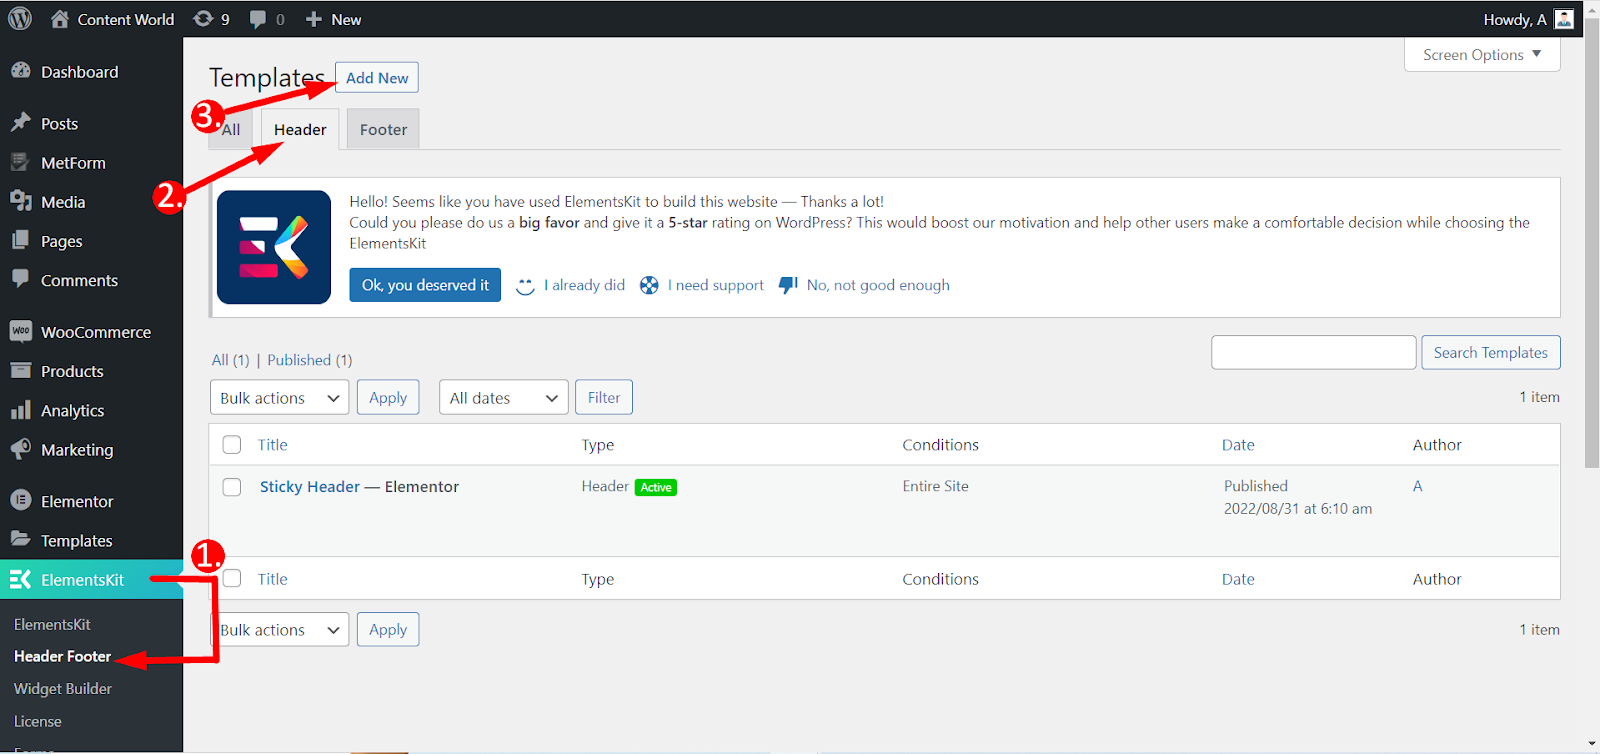
Task: Sort templates by Date column header
Action: [1238, 445]
